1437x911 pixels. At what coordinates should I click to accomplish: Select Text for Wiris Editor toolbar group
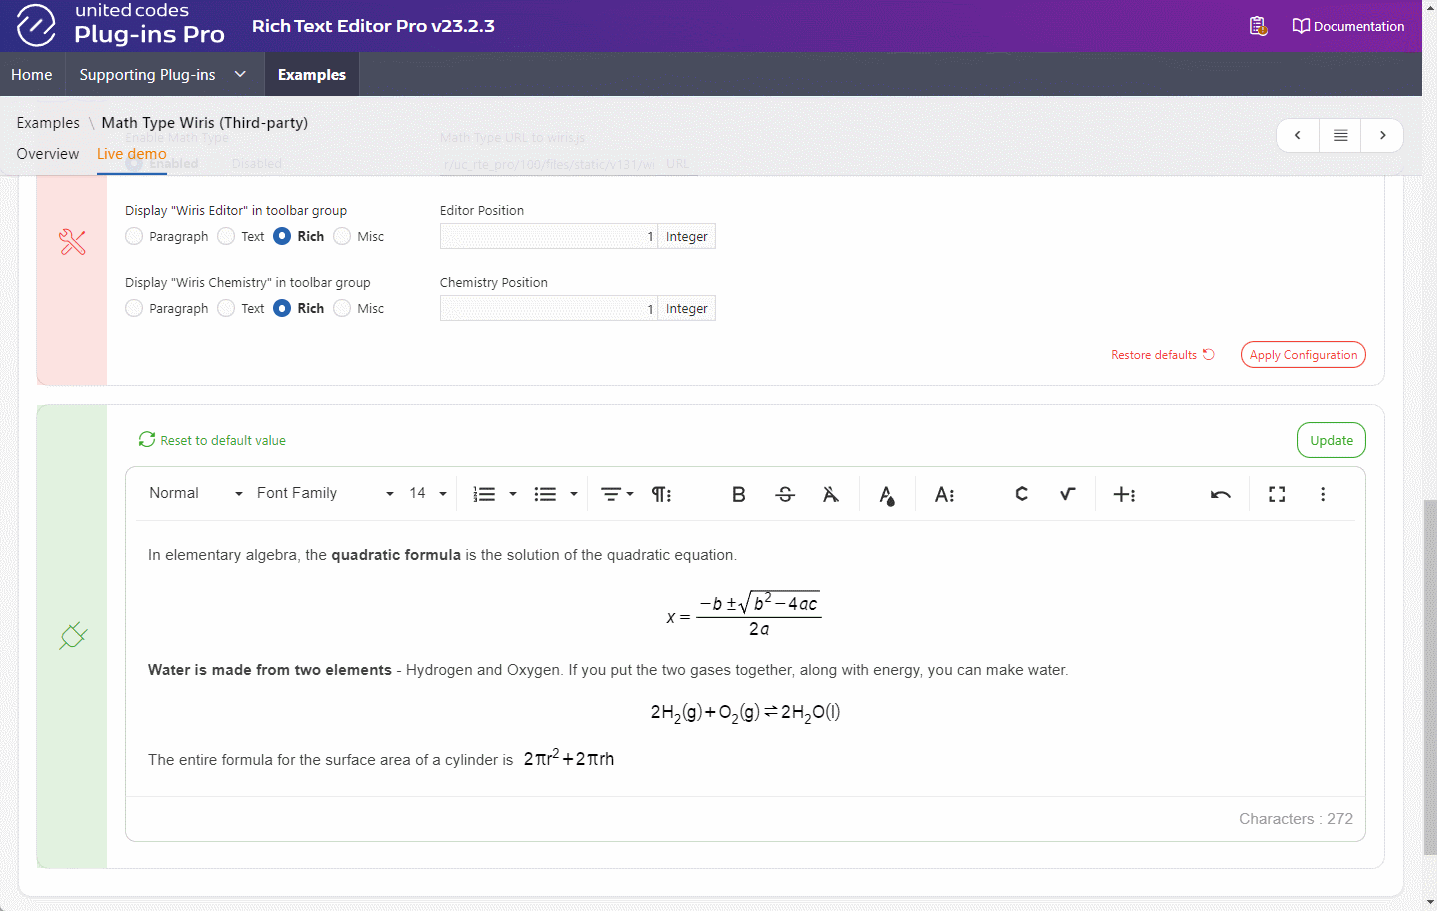click(226, 236)
